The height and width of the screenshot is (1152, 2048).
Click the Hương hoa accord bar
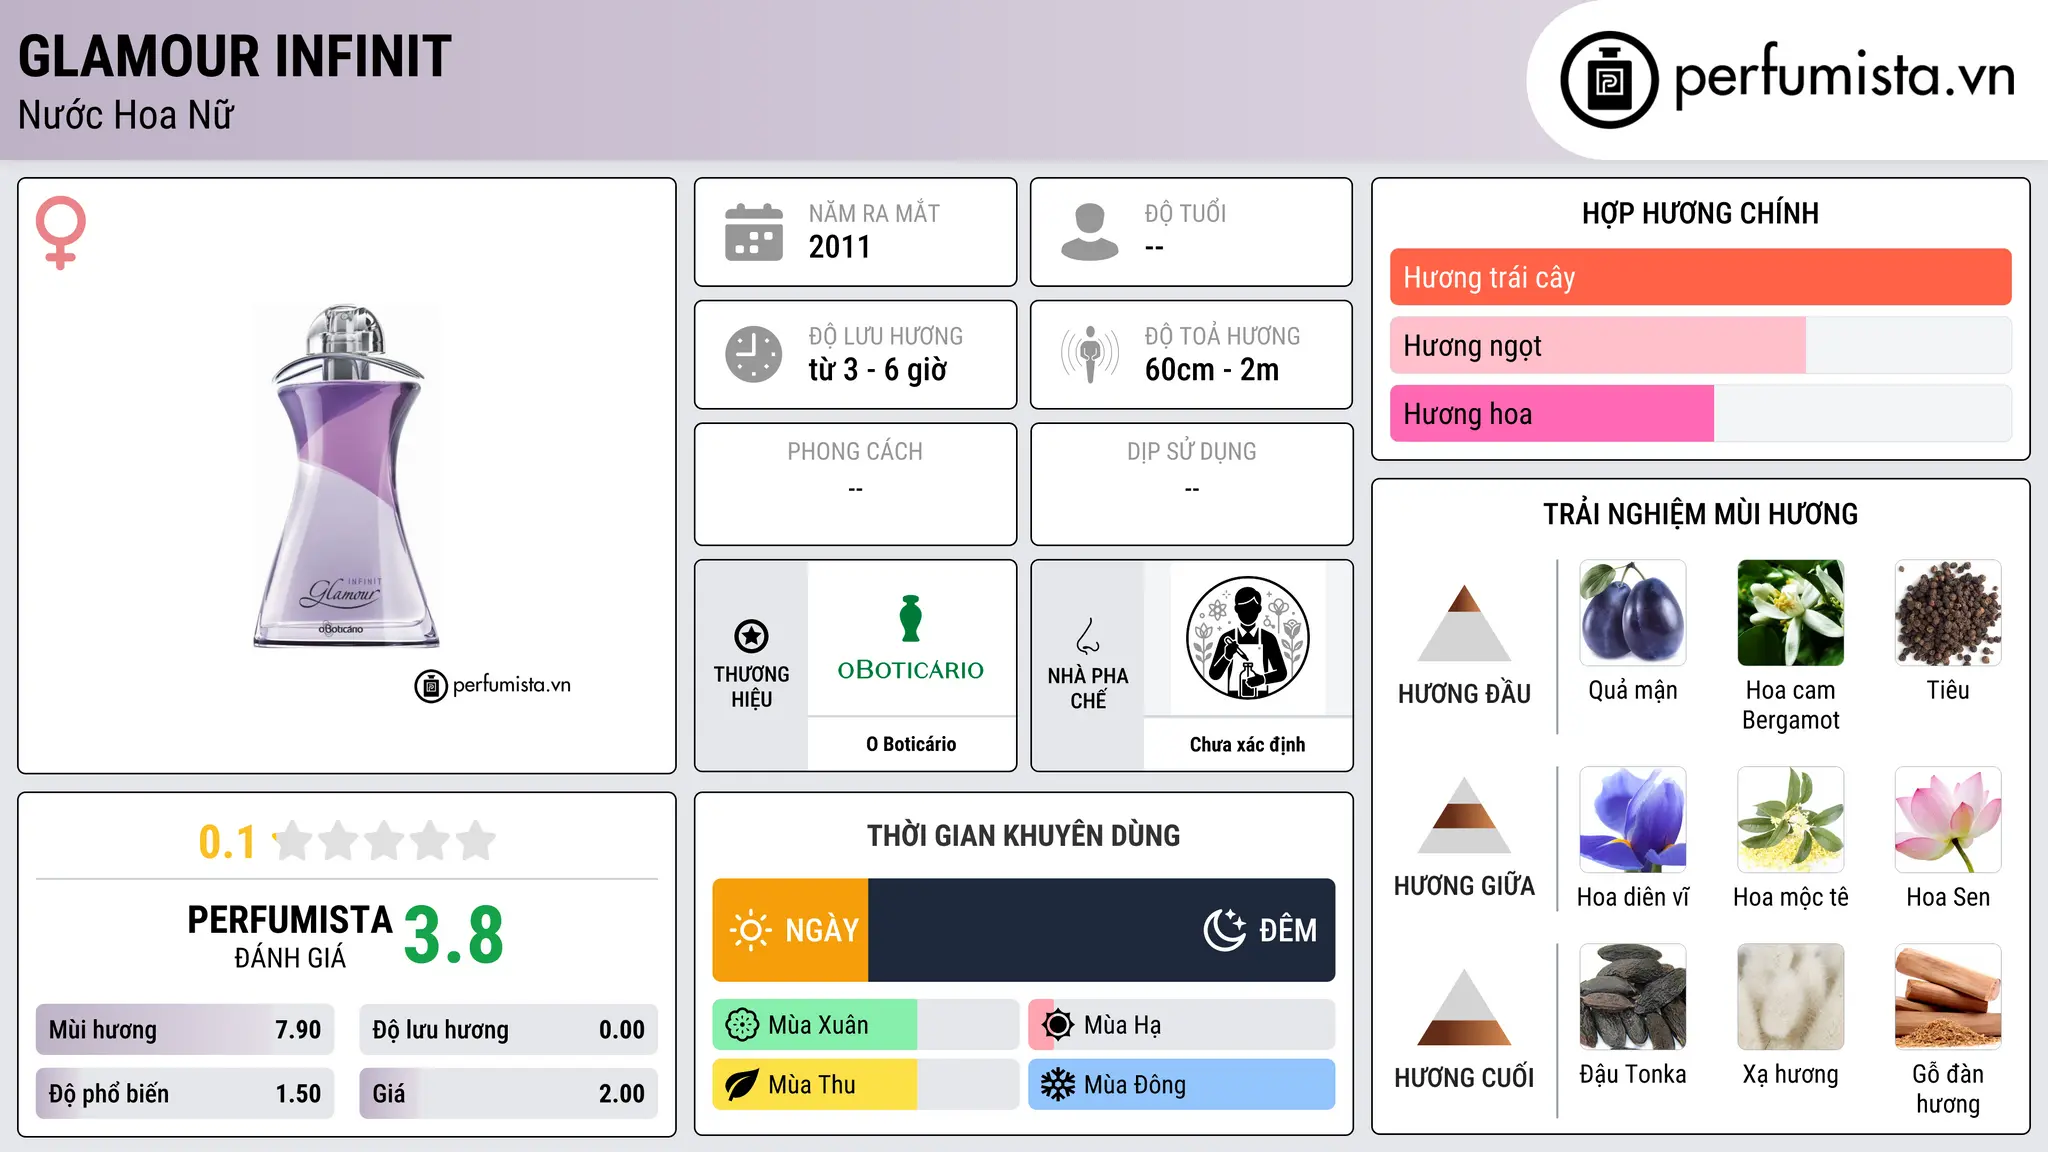1700,414
